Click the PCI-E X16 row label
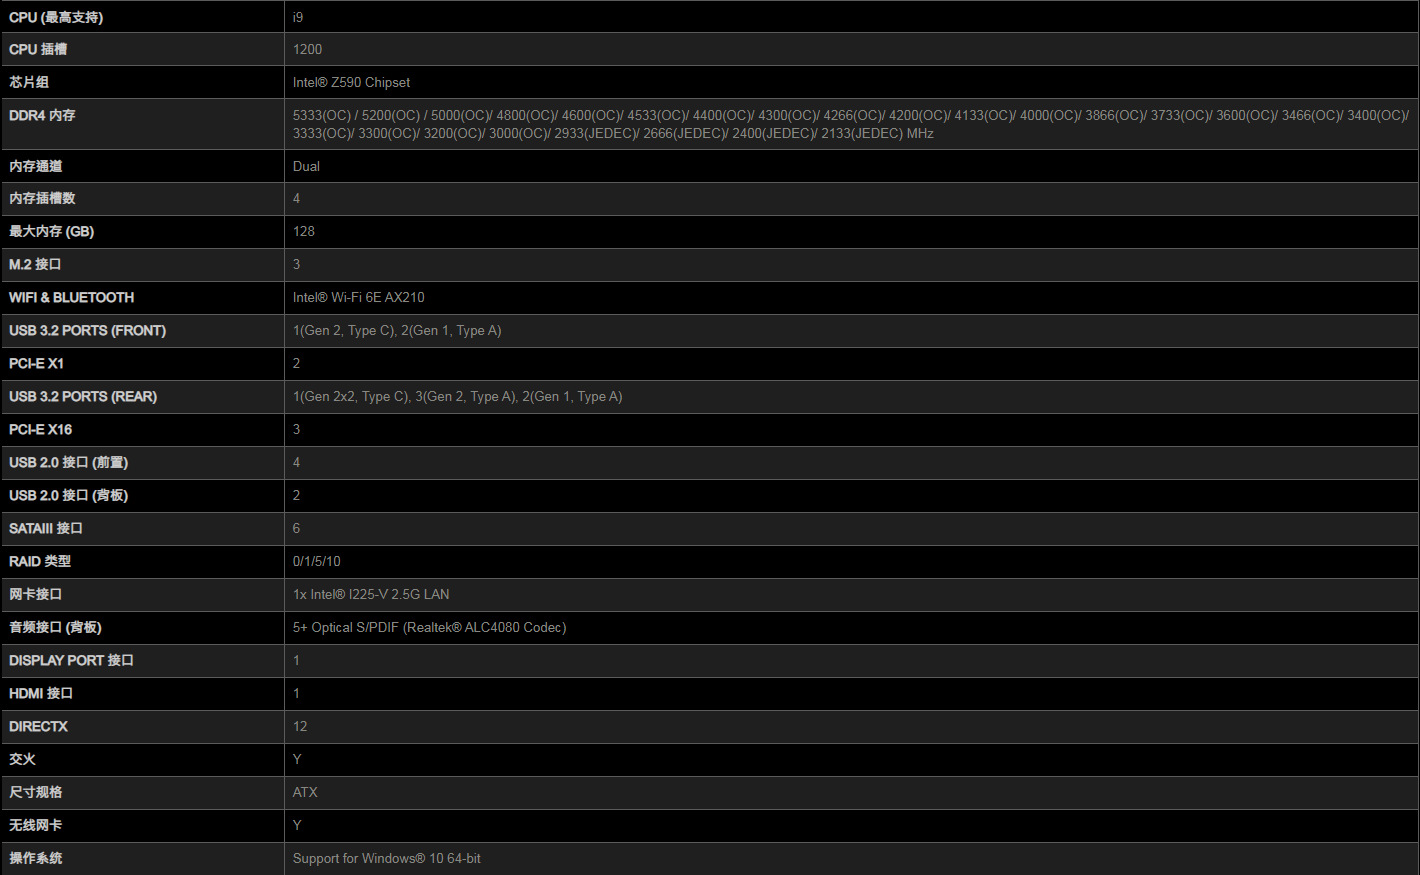The width and height of the screenshot is (1420, 875). pyautogui.click(x=40, y=429)
